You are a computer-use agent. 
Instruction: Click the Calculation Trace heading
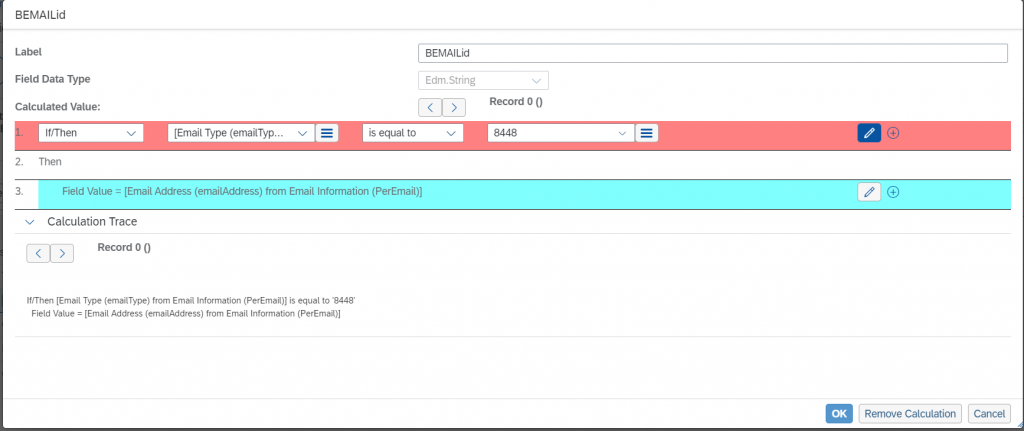(x=92, y=222)
